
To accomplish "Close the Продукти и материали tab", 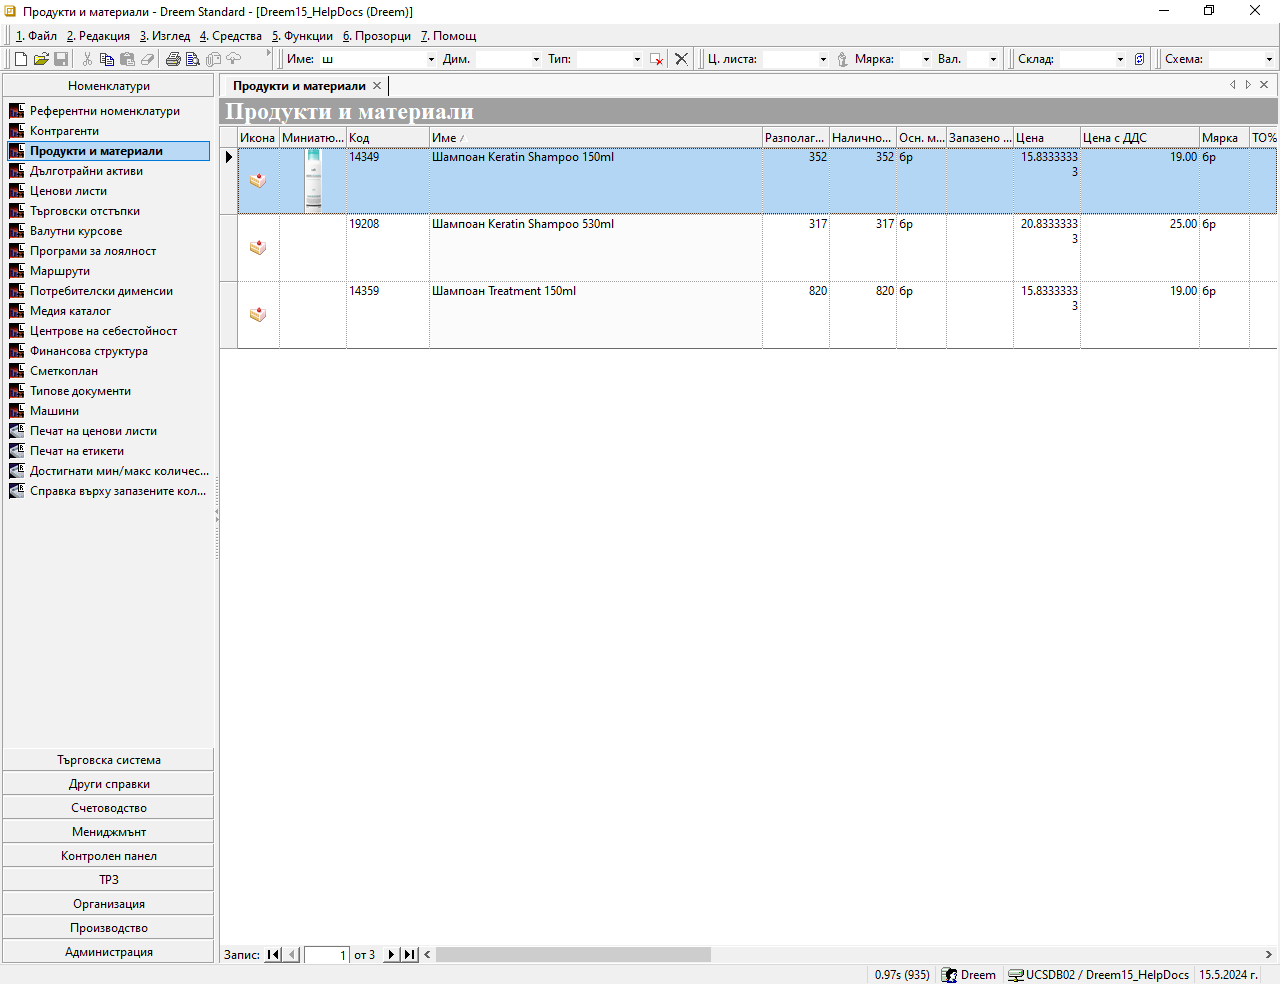I will click(377, 86).
